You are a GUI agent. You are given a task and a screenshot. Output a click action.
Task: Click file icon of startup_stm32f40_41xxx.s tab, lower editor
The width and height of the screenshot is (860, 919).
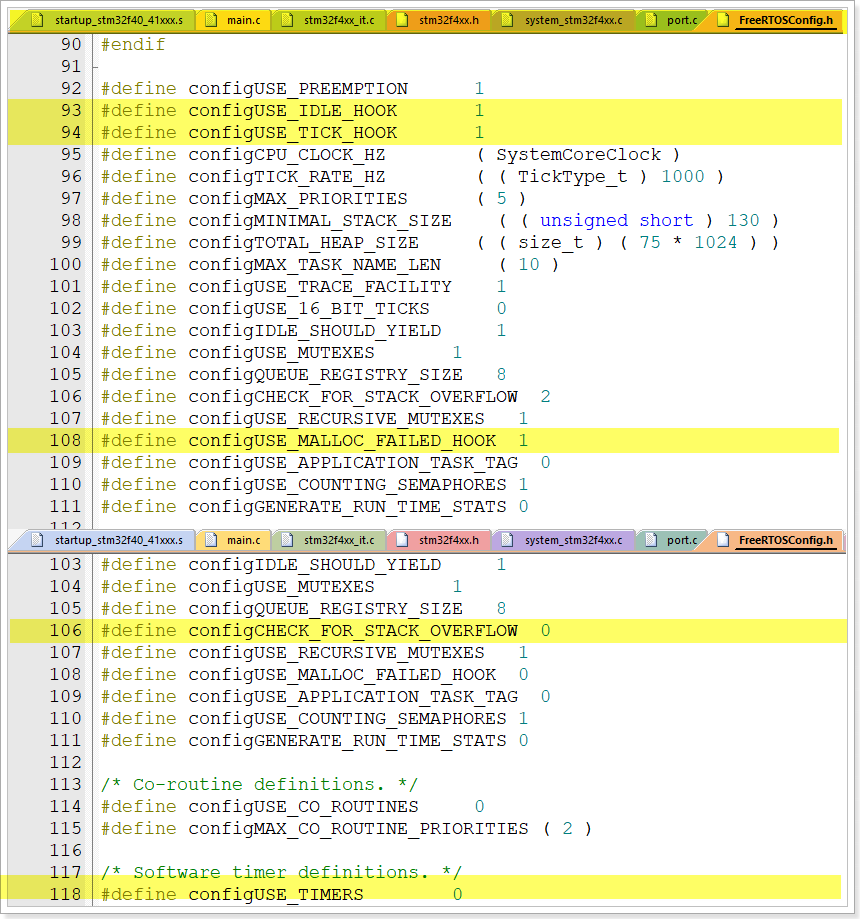[37, 540]
